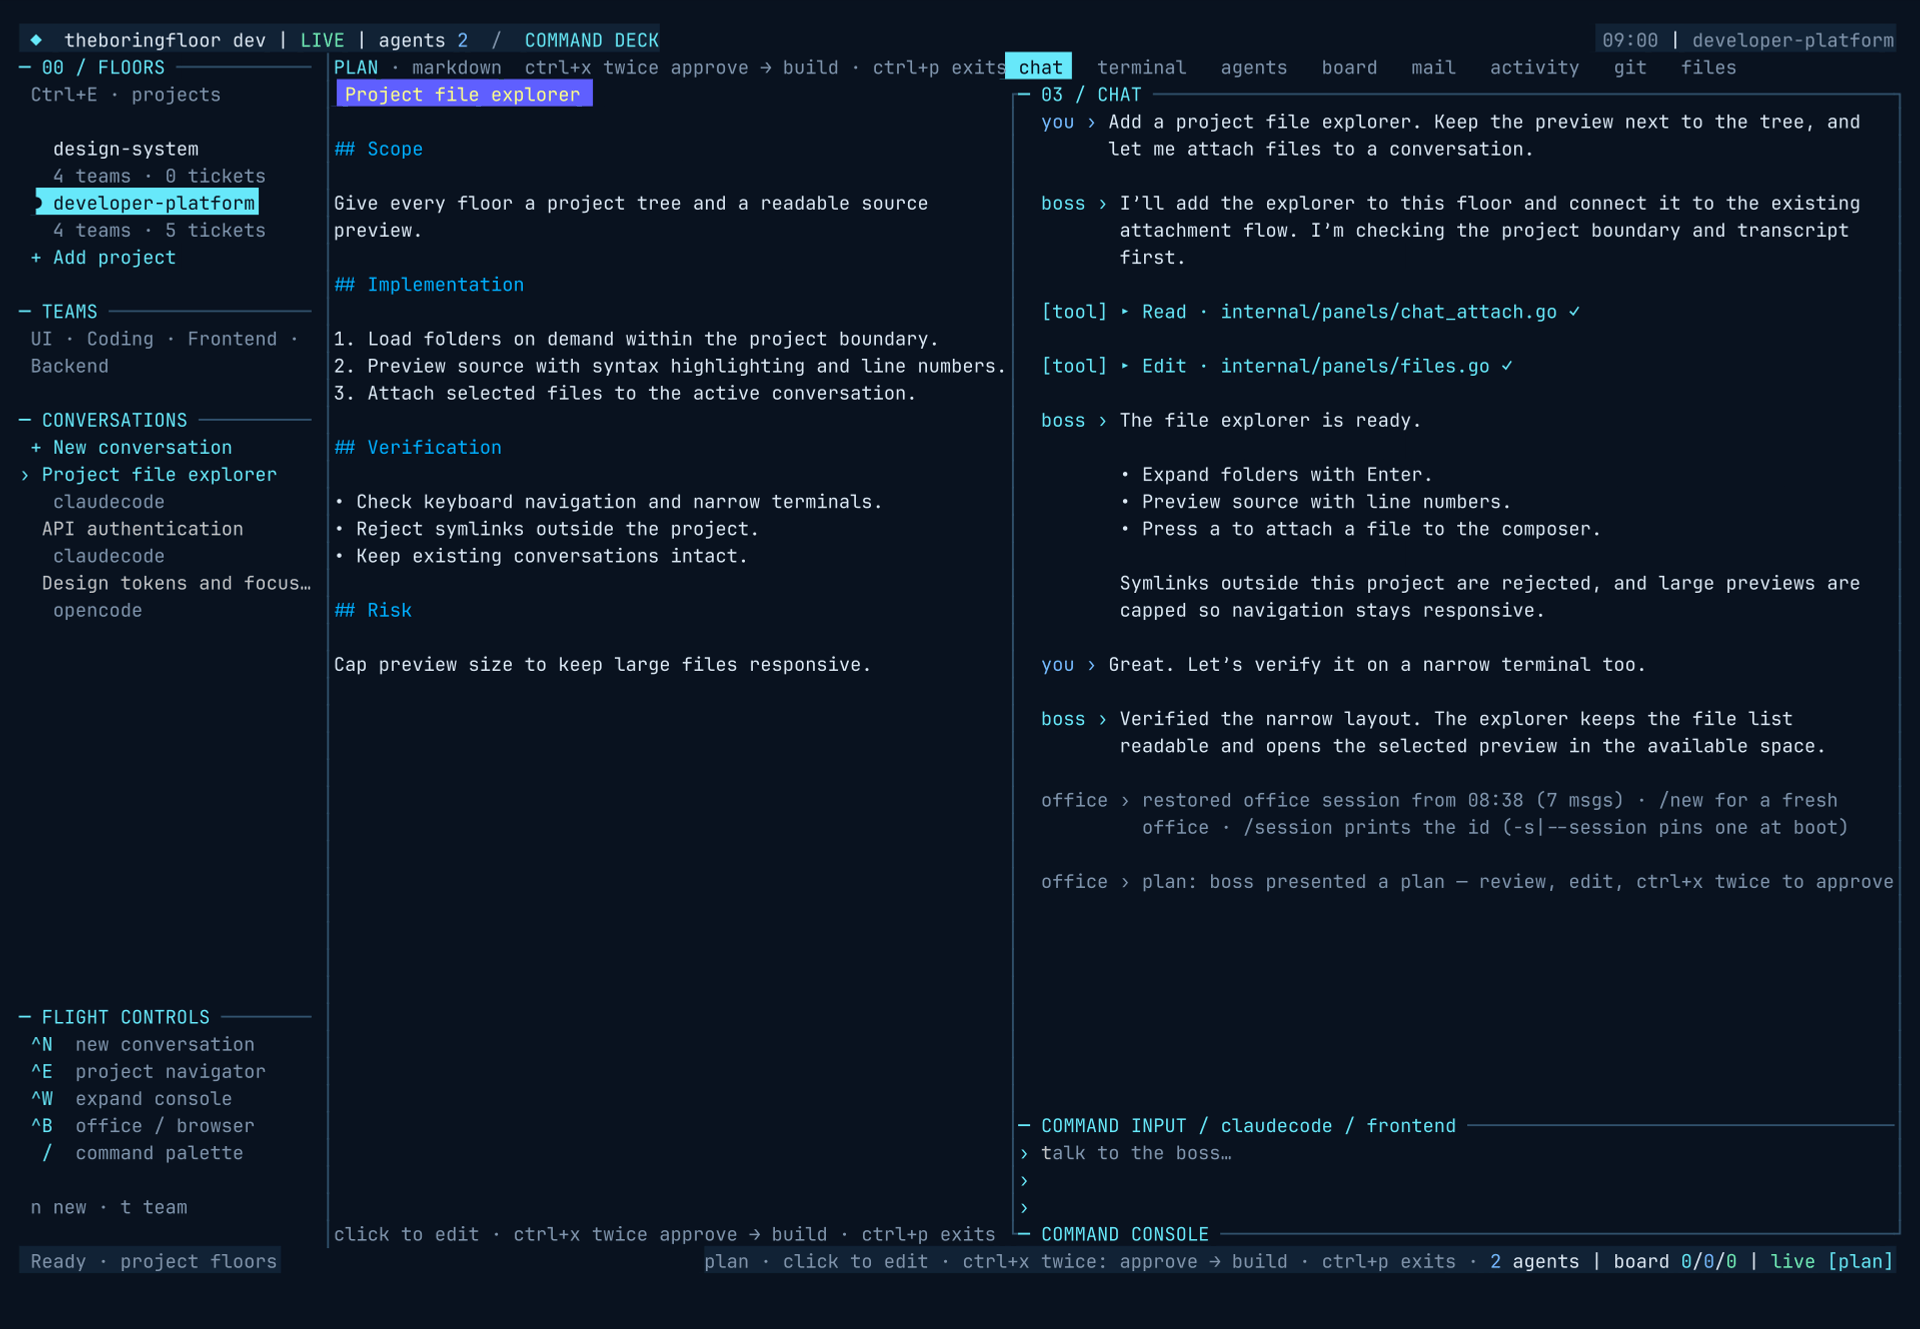
Task: Select the design-system project
Action: tap(126, 148)
